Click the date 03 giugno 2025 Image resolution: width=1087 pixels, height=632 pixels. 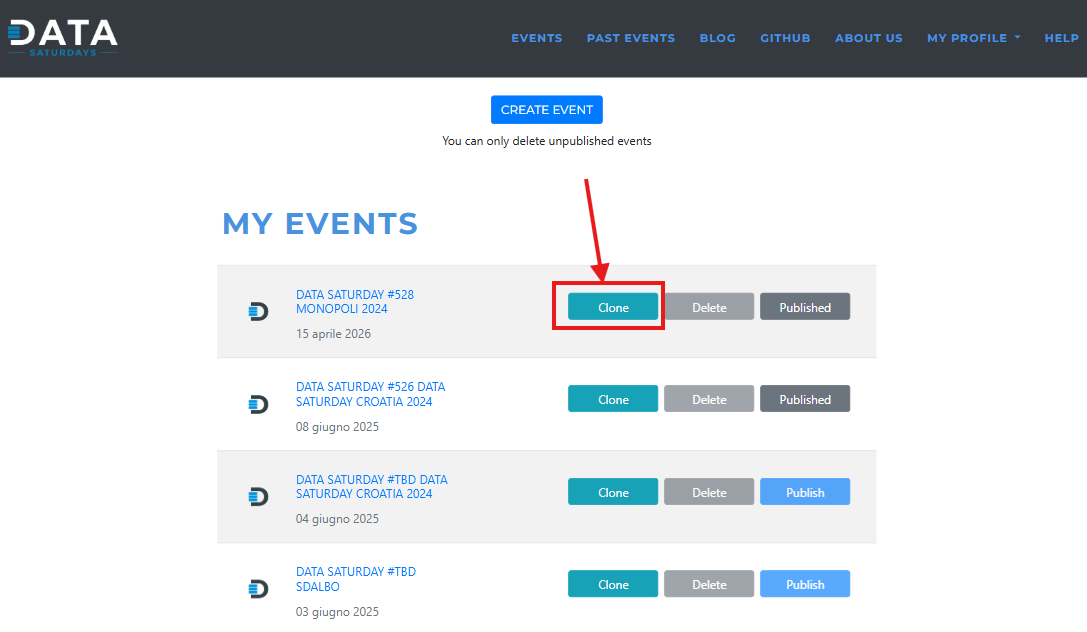pyautogui.click(x=338, y=612)
